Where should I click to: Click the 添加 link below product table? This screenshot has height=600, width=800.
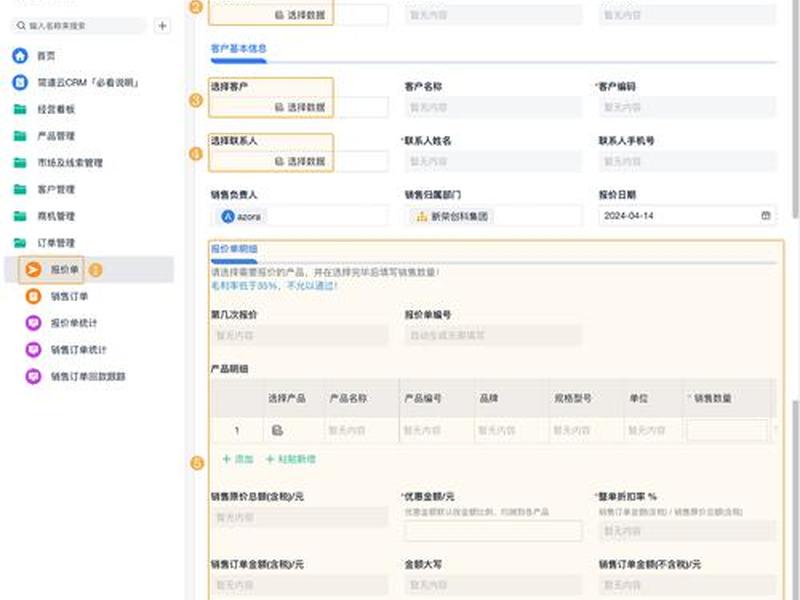pyautogui.click(x=238, y=459)
